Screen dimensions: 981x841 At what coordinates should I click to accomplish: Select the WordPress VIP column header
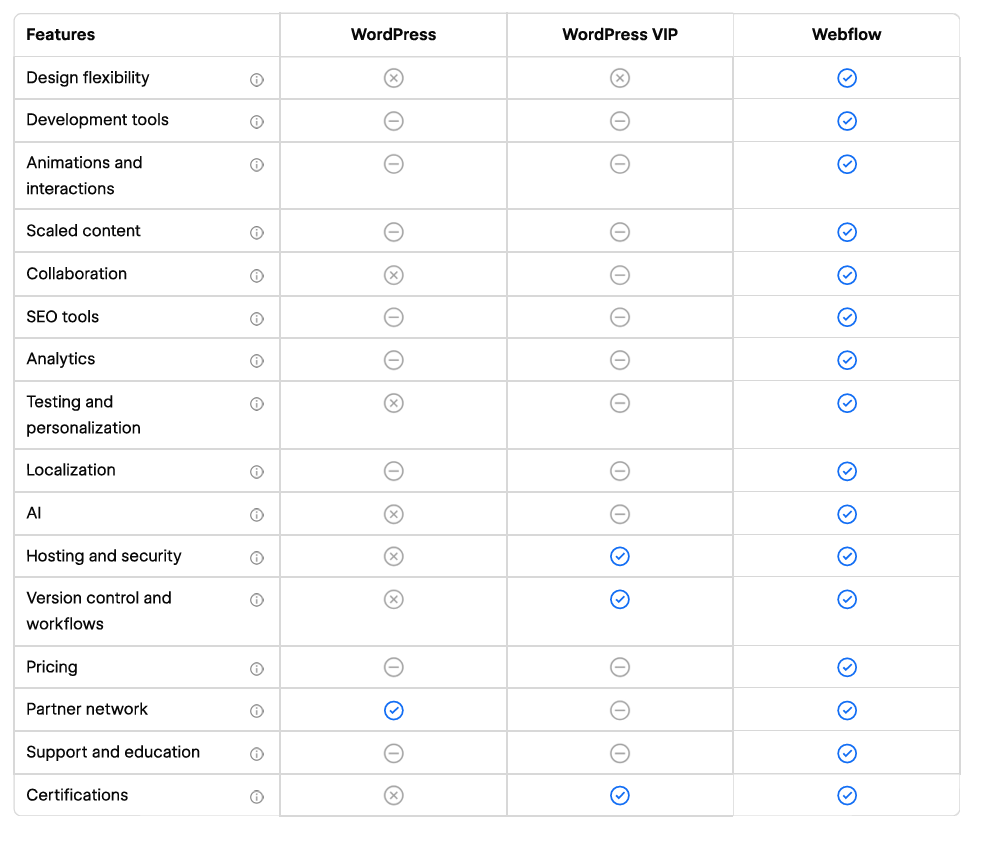620,35
